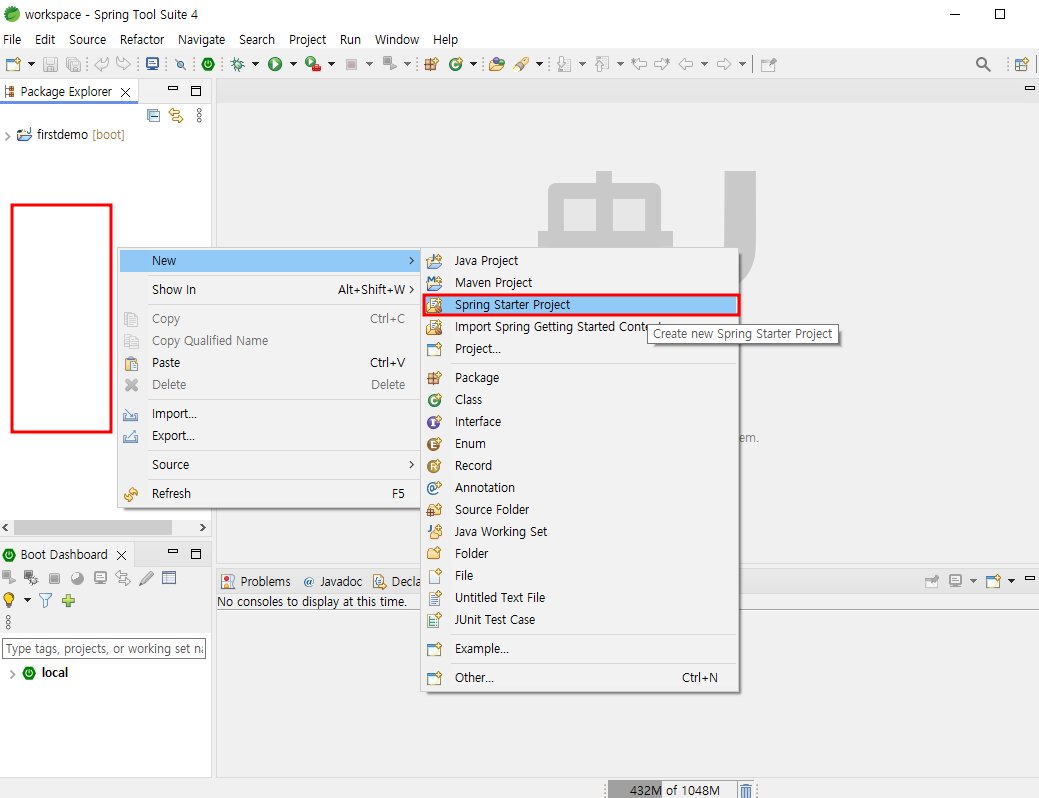Viewport: 1039px width, 798px height.
Task: Switch to the Problems tab
Action: pos(256,581)
